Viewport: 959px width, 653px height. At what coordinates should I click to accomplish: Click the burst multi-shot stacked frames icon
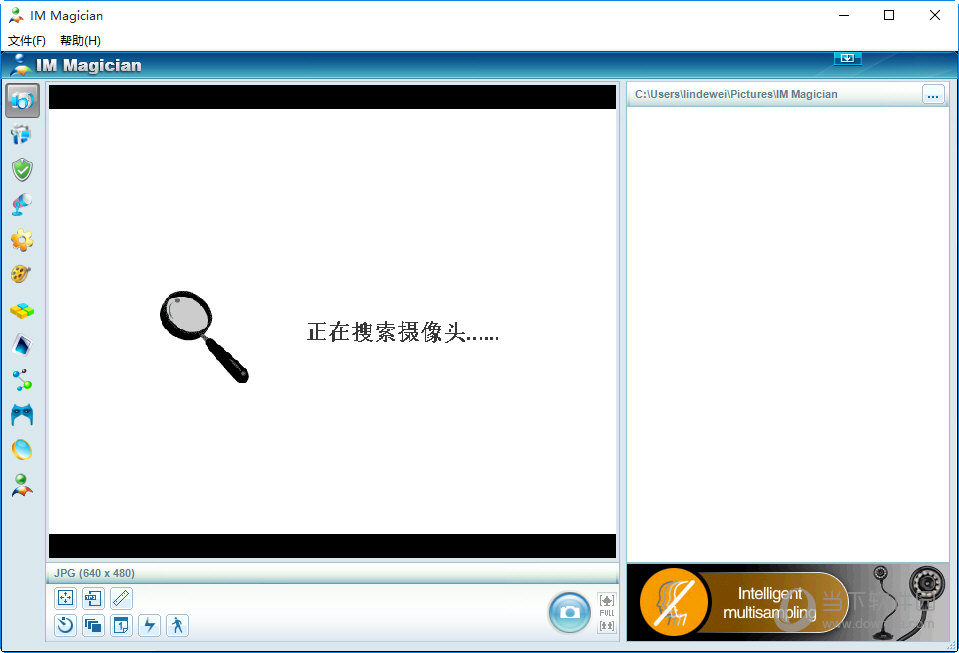click(93, 625)
